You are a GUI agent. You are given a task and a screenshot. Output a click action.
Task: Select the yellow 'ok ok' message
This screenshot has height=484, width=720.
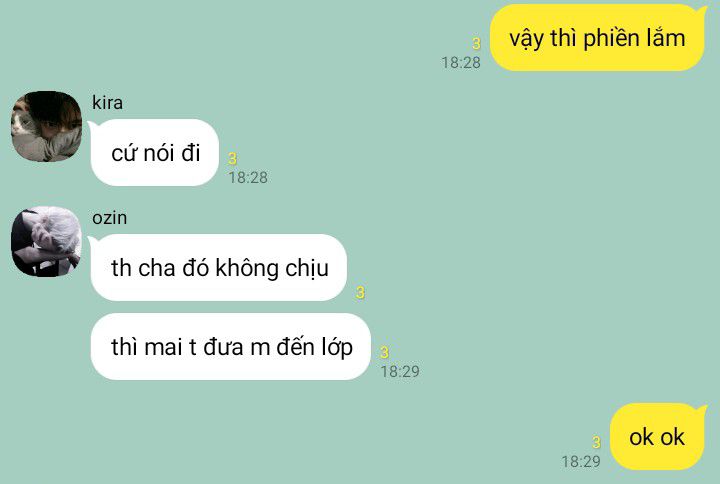(657, 437)
